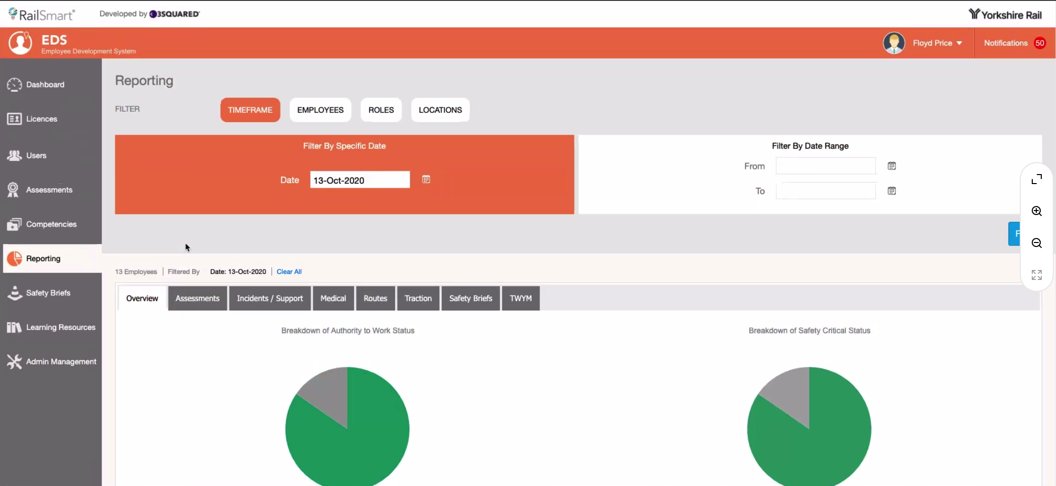Open calendar picker beside specific Date field

coord(426,180)
